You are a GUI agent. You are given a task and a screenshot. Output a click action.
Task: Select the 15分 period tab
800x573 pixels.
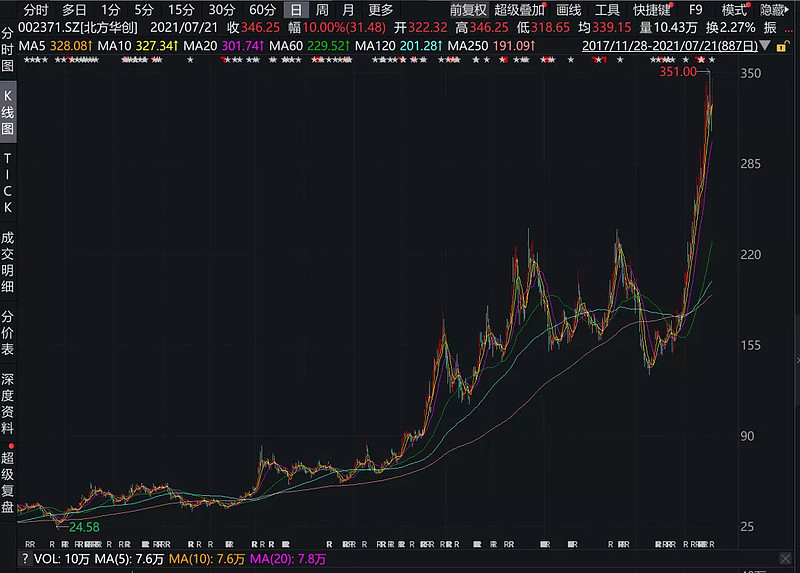pyautogui.click(x=181, y=10)
